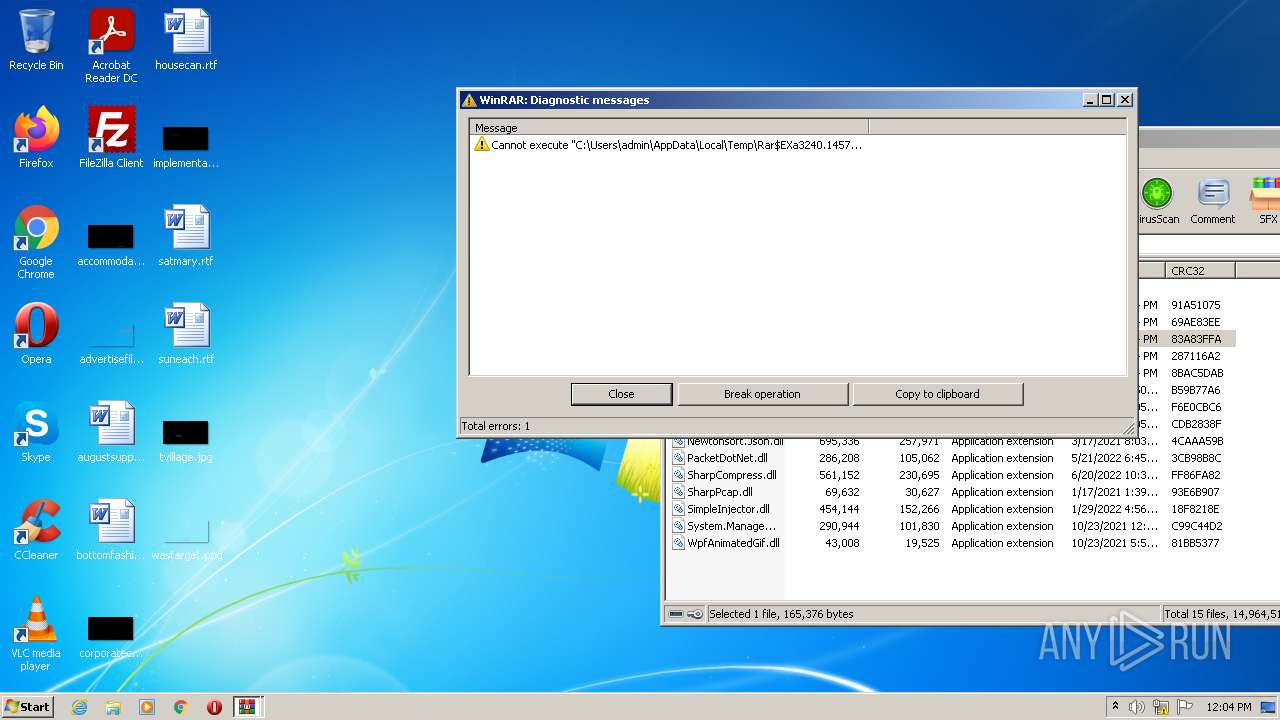Image resolution: width=1280 pixels, height=720 pixels.
Task: Click CRC32 value 91A51075
Action: click(x=1196, y=305)
